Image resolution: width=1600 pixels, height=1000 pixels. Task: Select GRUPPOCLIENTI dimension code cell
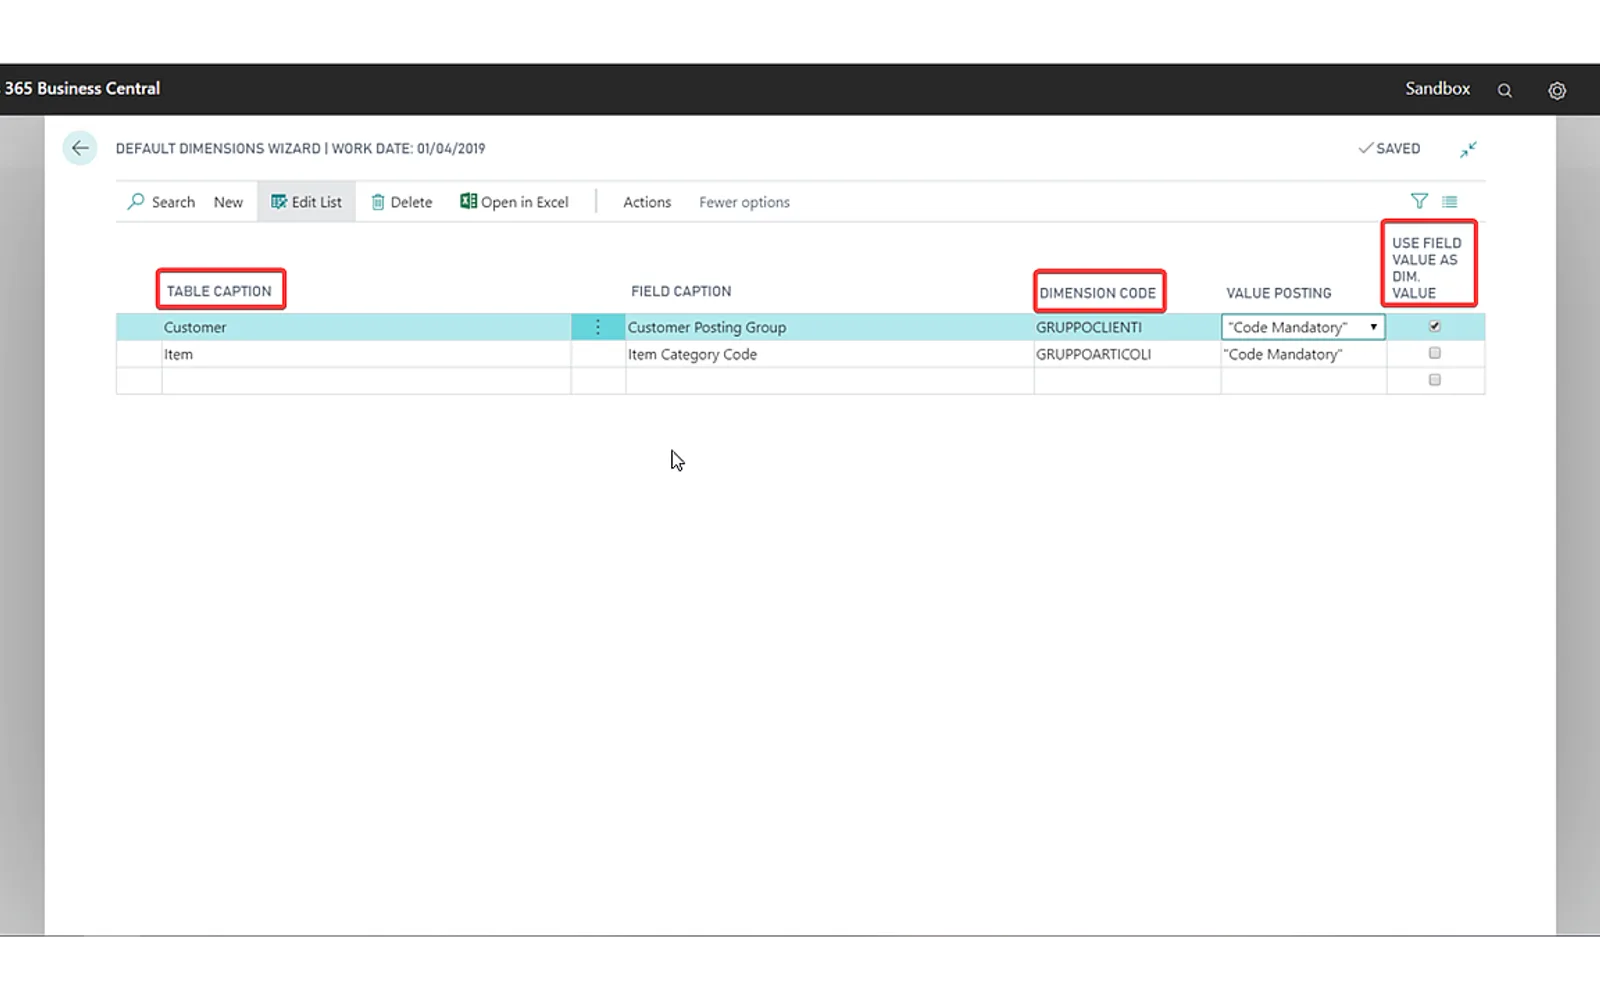pyautogui.click(x=1127, y=327)
